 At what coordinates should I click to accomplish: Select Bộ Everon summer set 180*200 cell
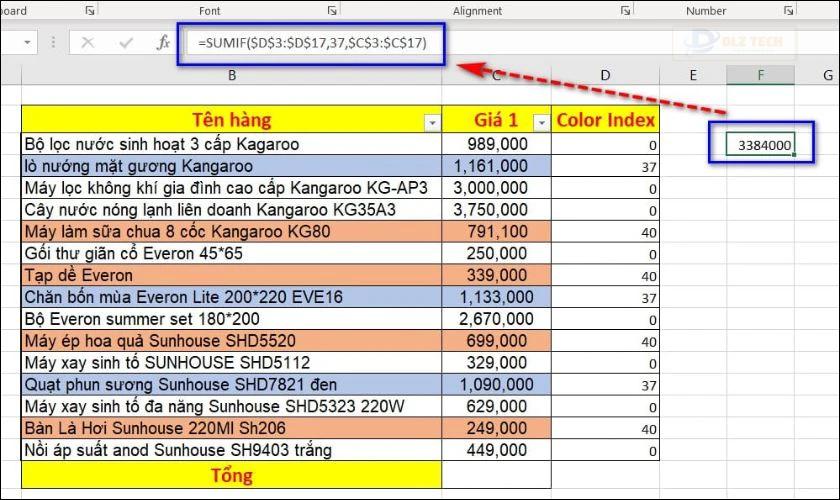click(x=231, y=319)
